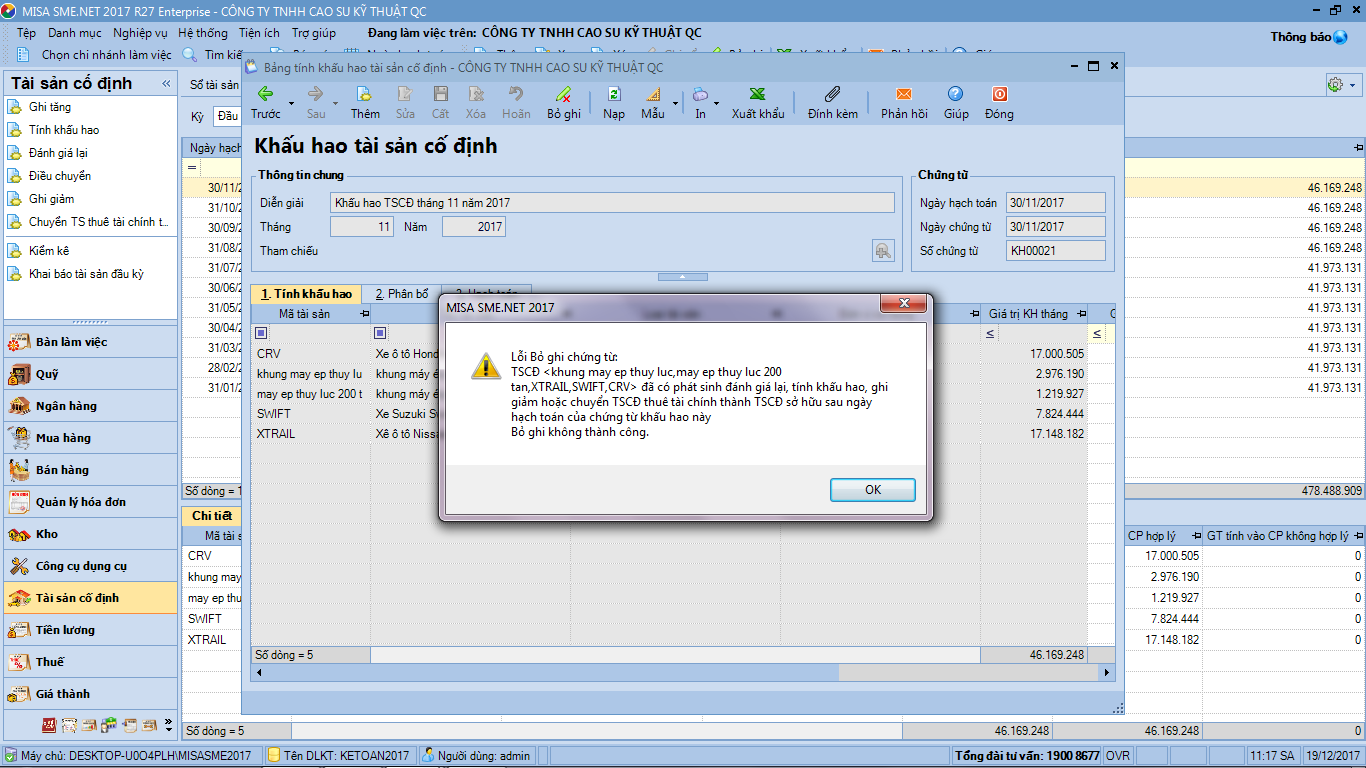Open Ghi giảm in sidebar

coord(52,199)
